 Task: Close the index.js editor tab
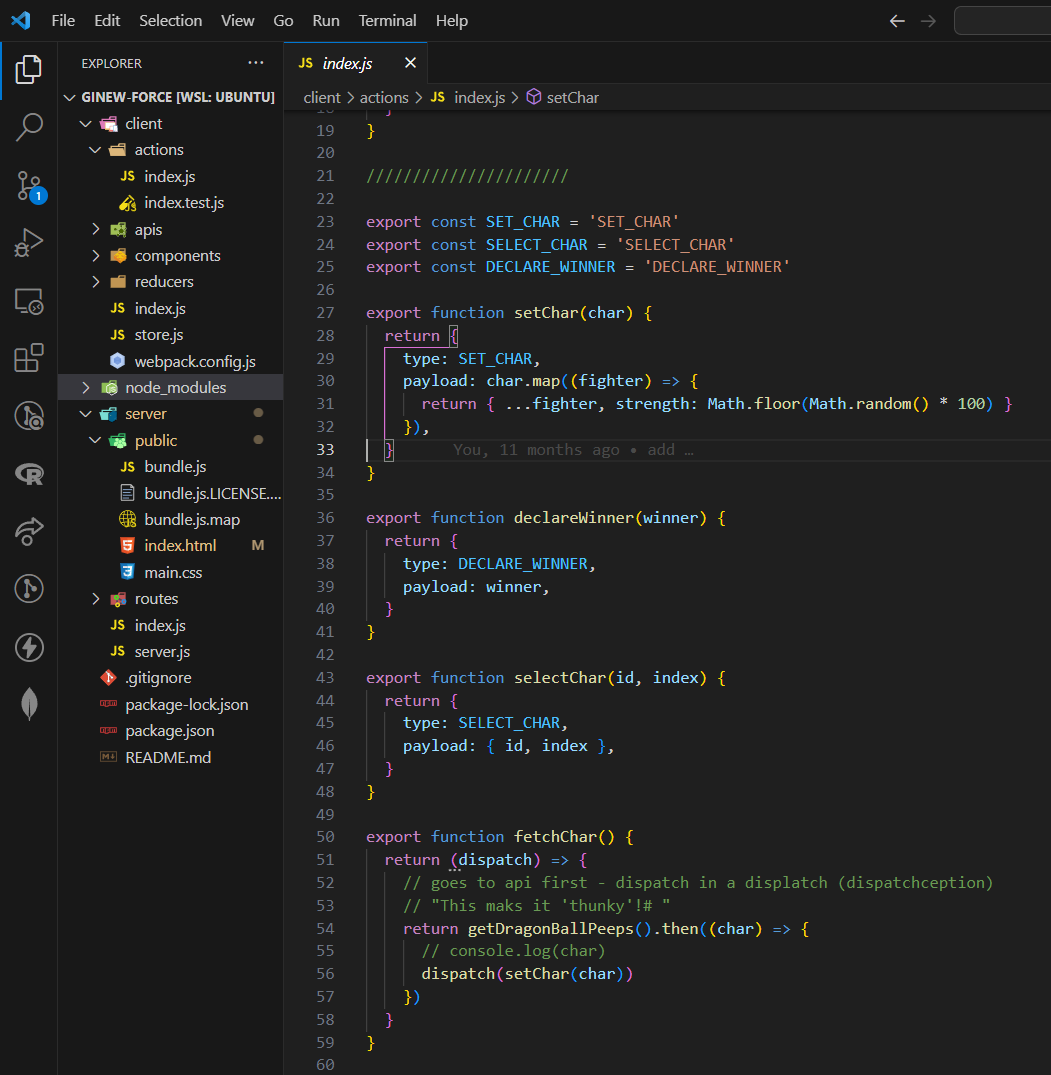pos(411,63)
